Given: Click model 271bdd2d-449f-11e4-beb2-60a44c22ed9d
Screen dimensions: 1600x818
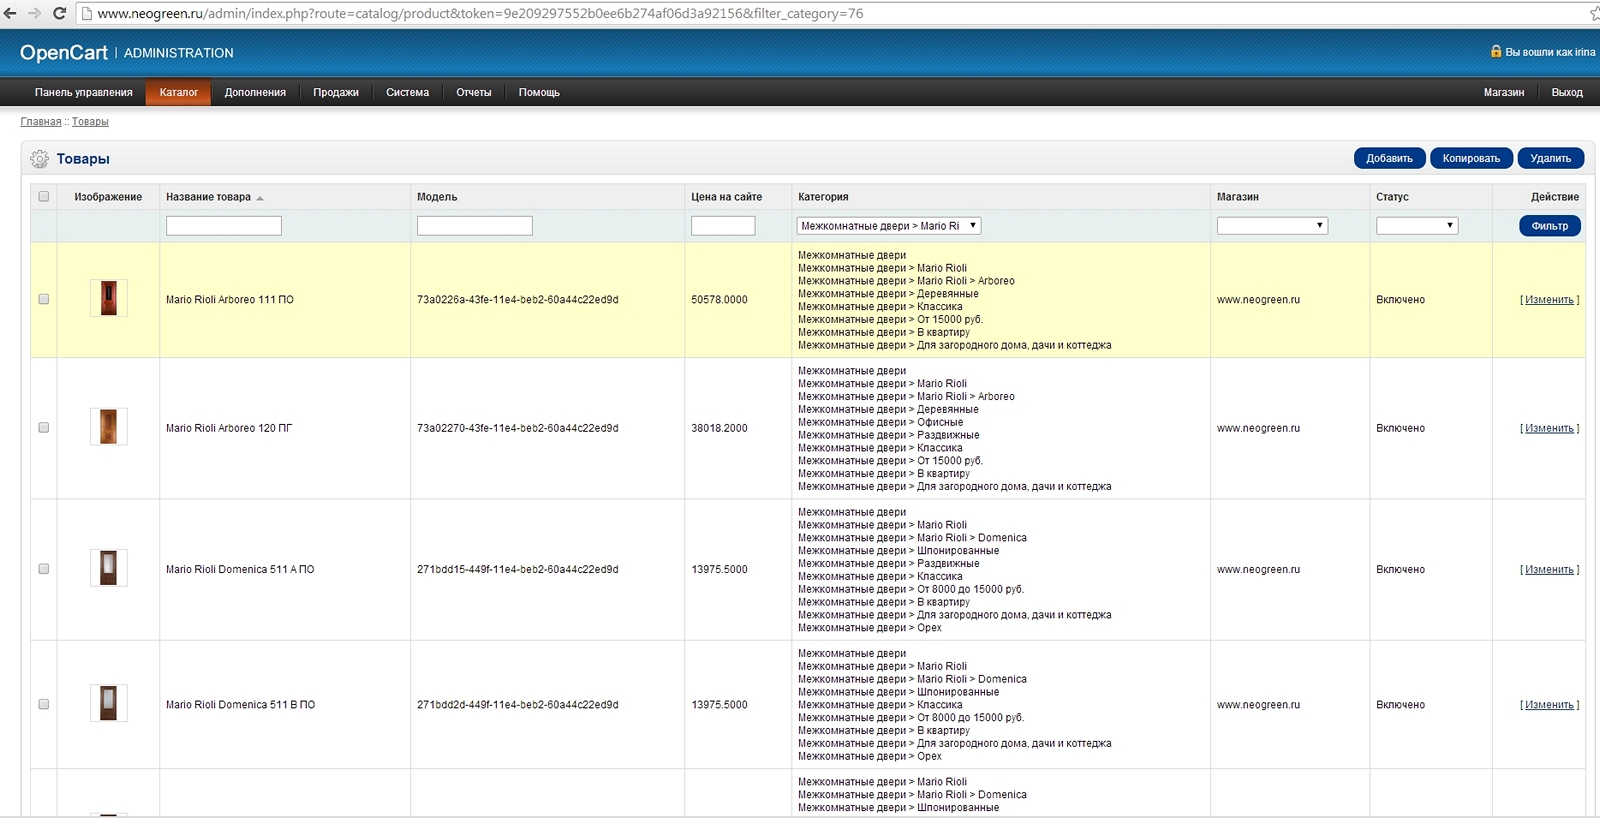Looking at the screenshot, I should (518, 705).
